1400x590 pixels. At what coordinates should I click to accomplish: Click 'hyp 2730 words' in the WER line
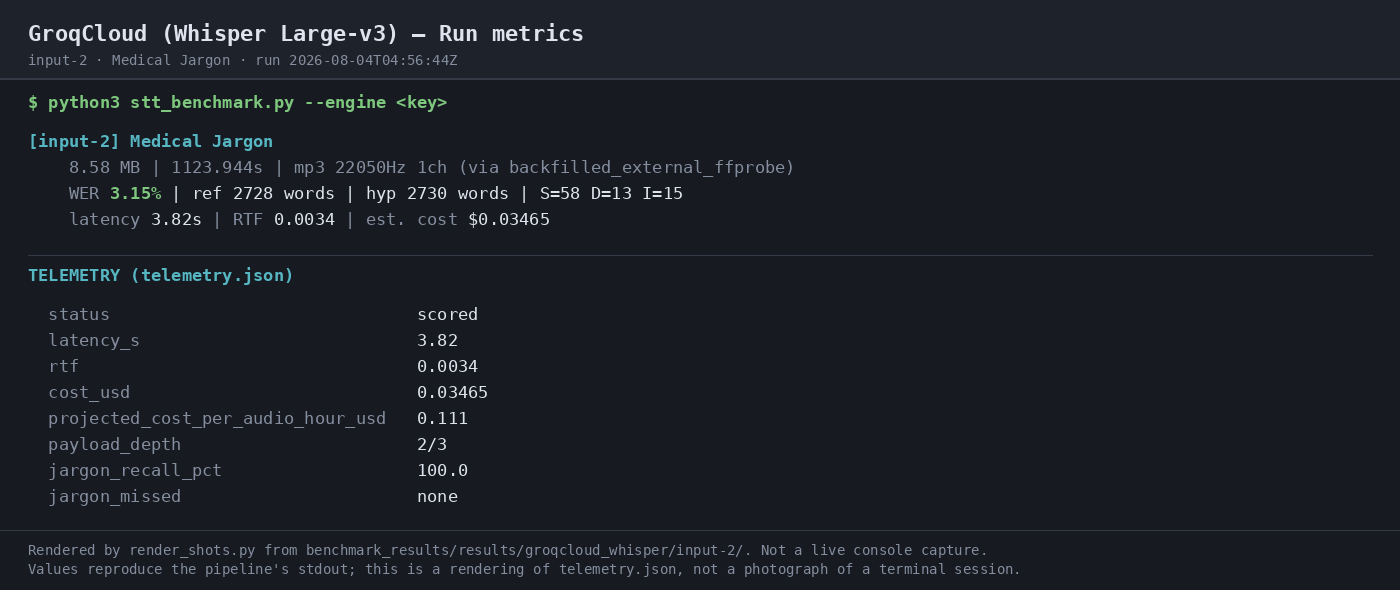[x=437, y=194]
